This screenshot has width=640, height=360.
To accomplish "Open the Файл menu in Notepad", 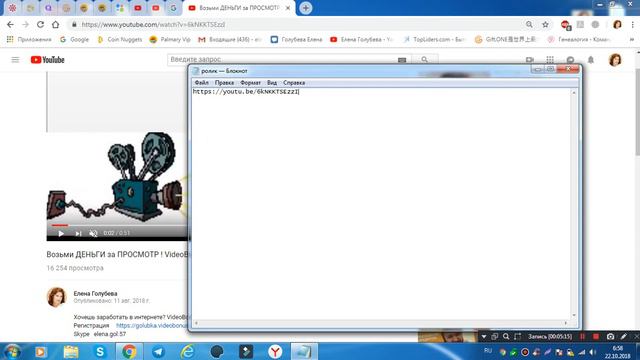I will click(202, 82).
